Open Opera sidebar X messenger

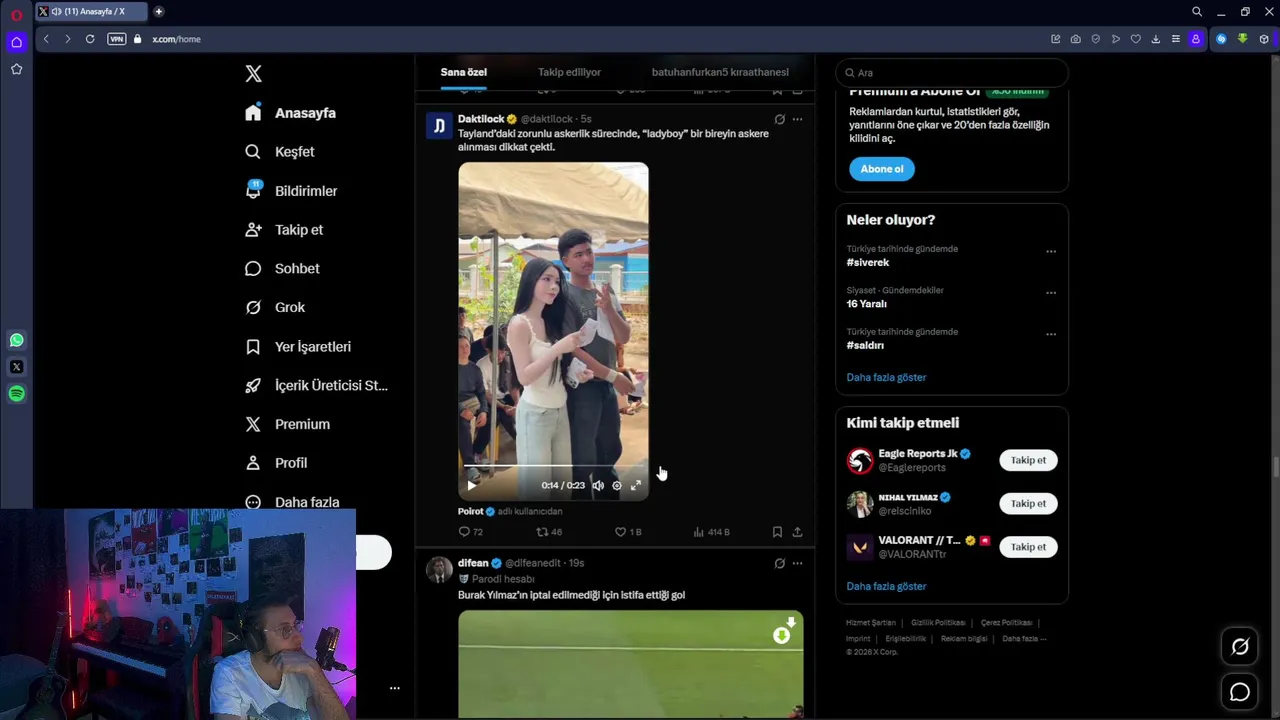point(16,367)
